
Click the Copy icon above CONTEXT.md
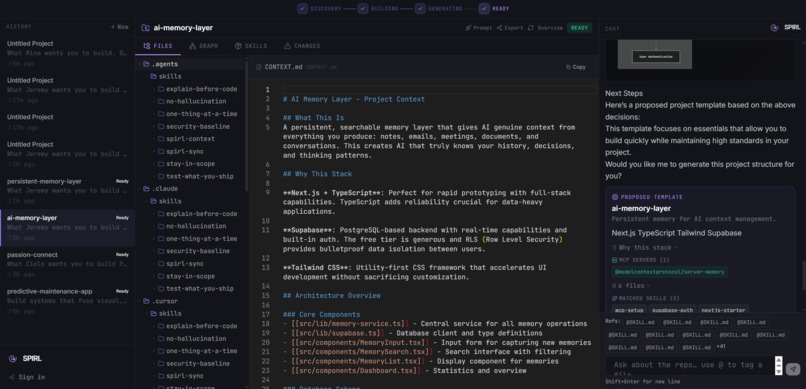568,67
